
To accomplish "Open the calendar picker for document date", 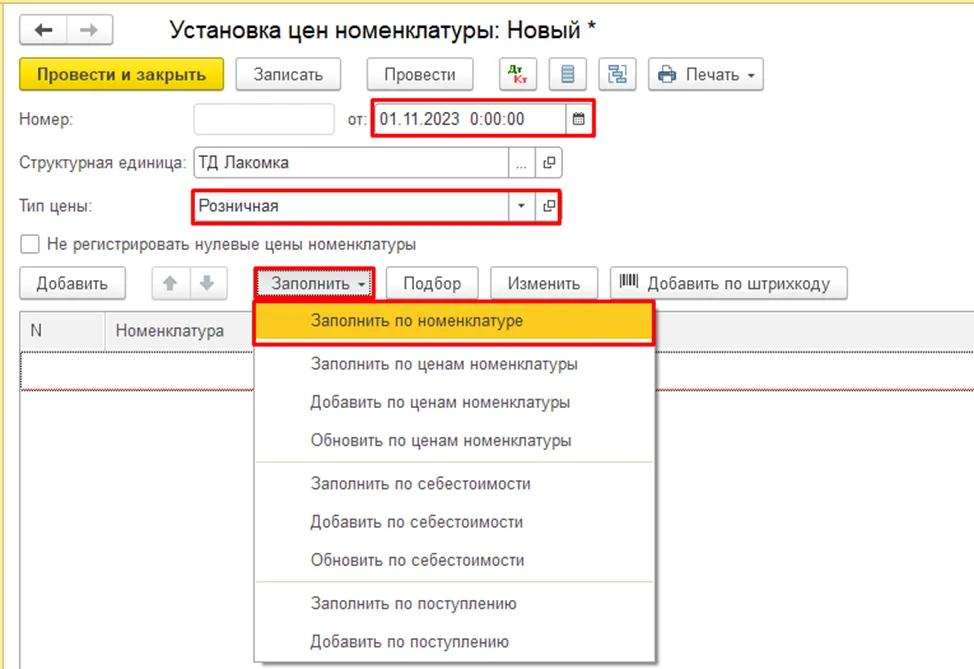I will 578,119.
